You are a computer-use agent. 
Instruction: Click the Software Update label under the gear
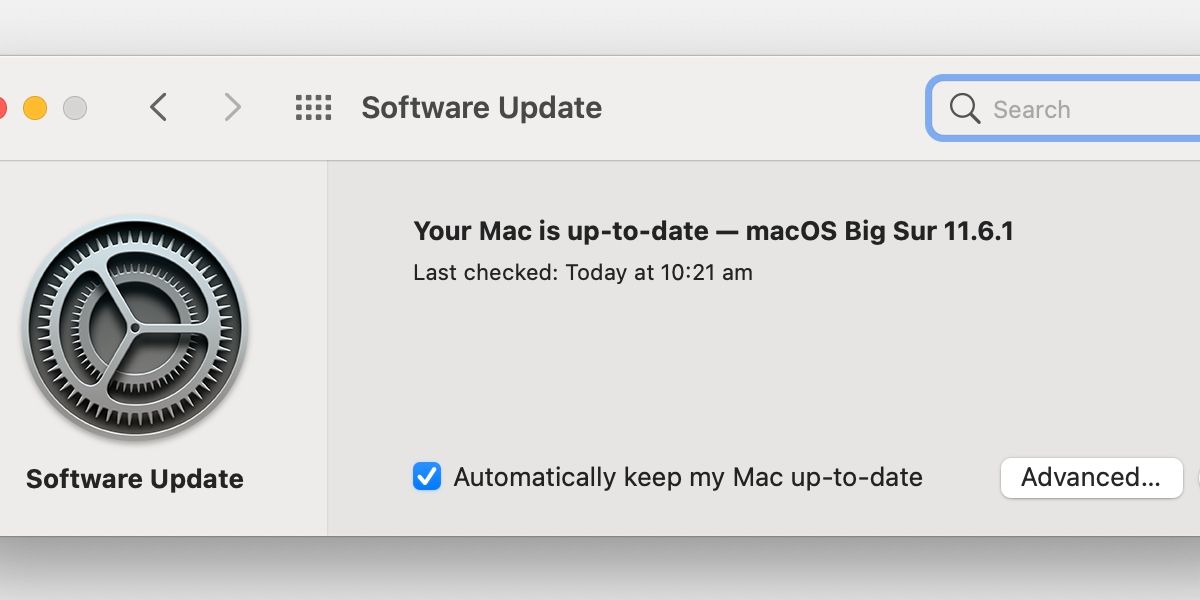coord(134,479)
